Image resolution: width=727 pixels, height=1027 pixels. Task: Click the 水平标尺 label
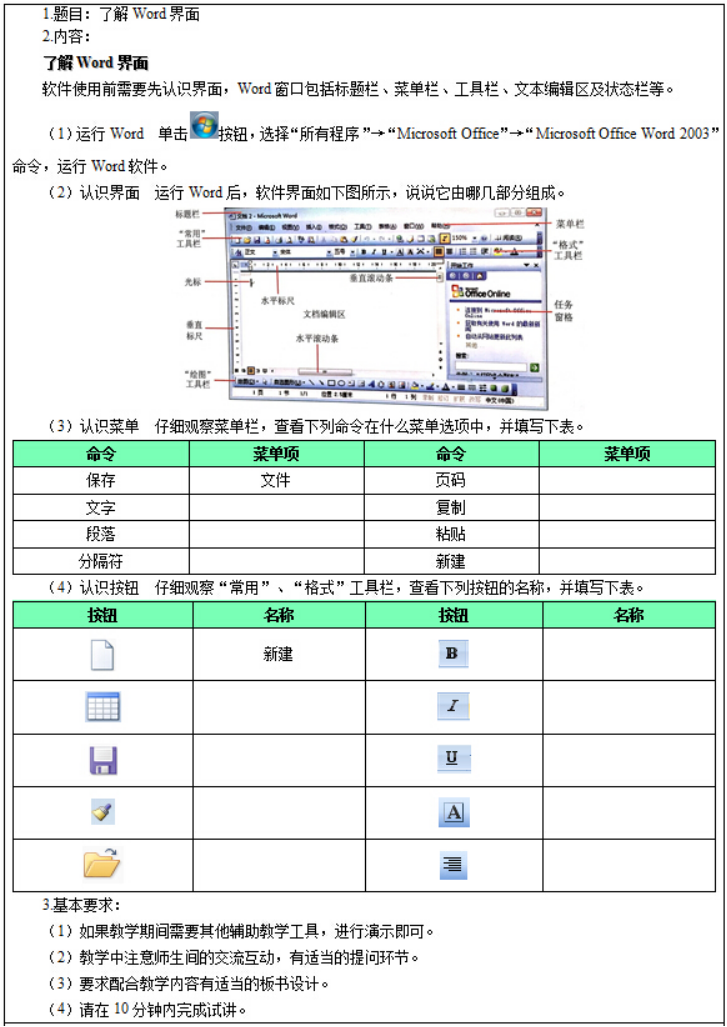point(278,301)
